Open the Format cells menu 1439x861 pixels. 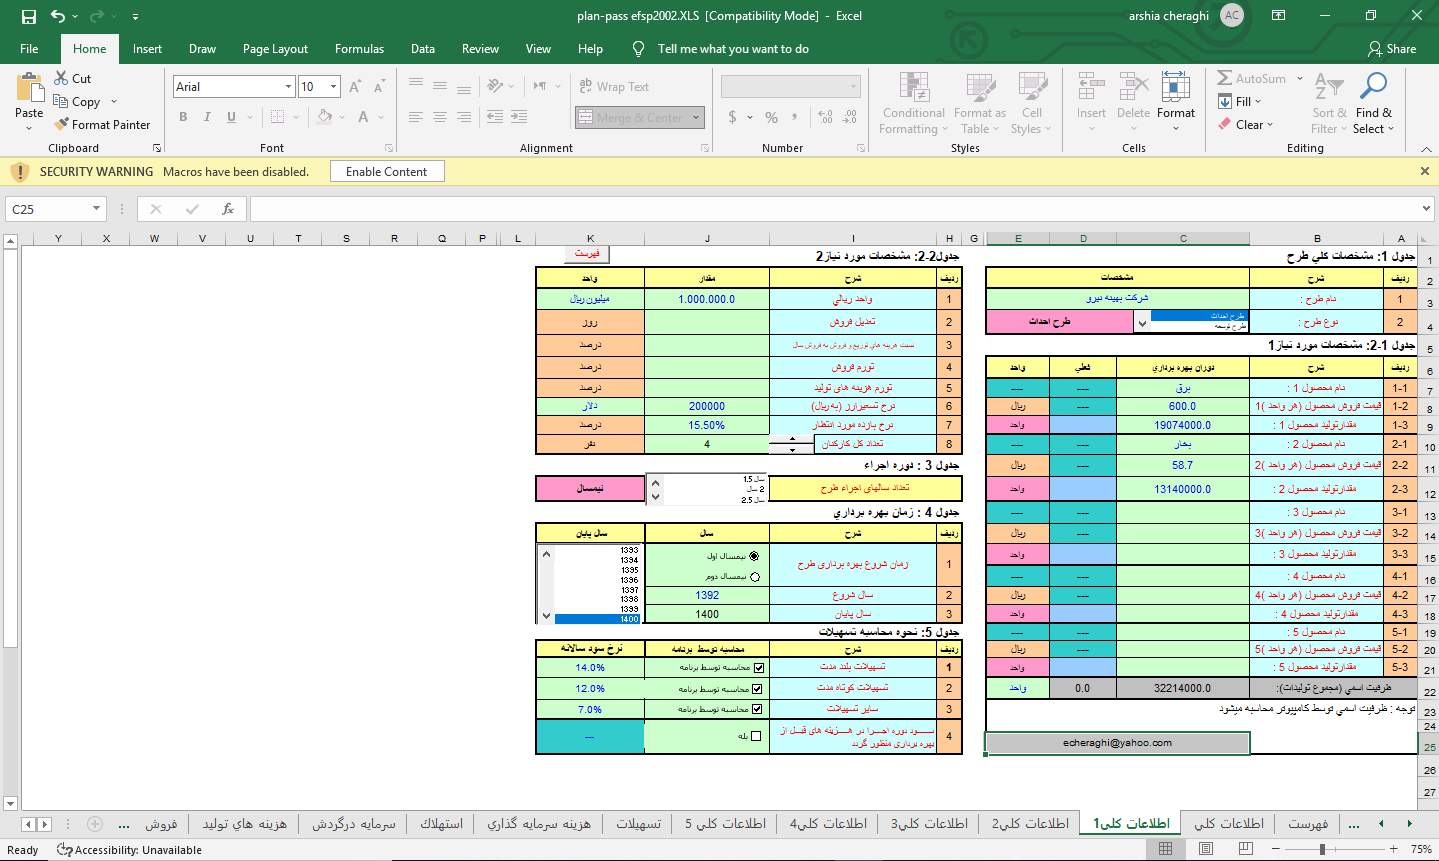pos(1176,103)
